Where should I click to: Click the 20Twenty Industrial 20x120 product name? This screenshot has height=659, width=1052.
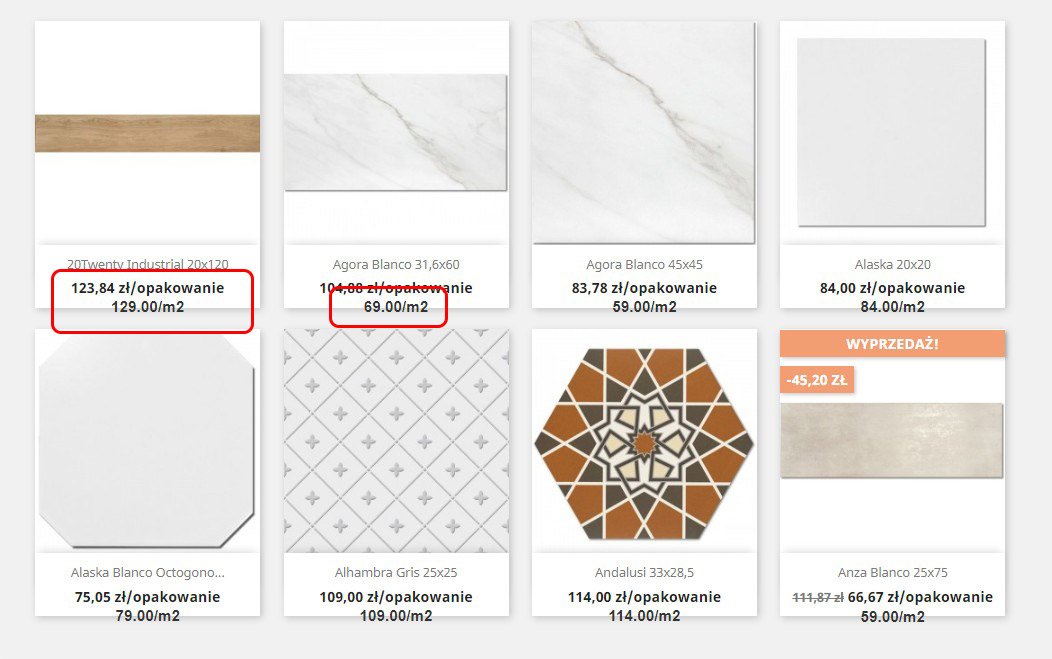(148, 264)
